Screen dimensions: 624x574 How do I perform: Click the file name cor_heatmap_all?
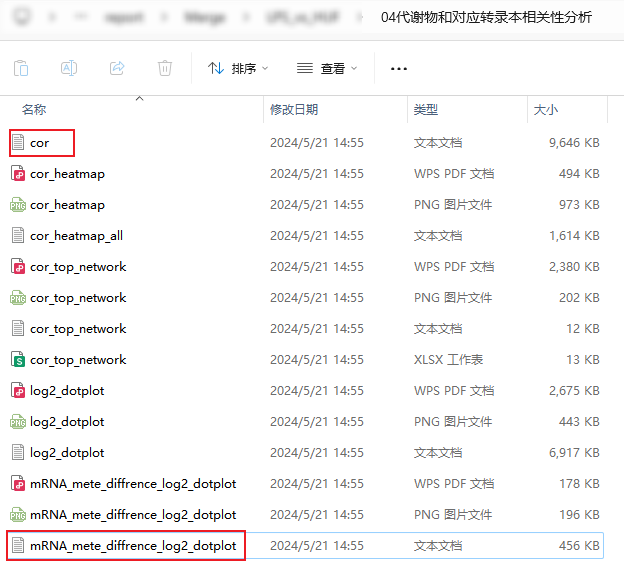point(76,236)
